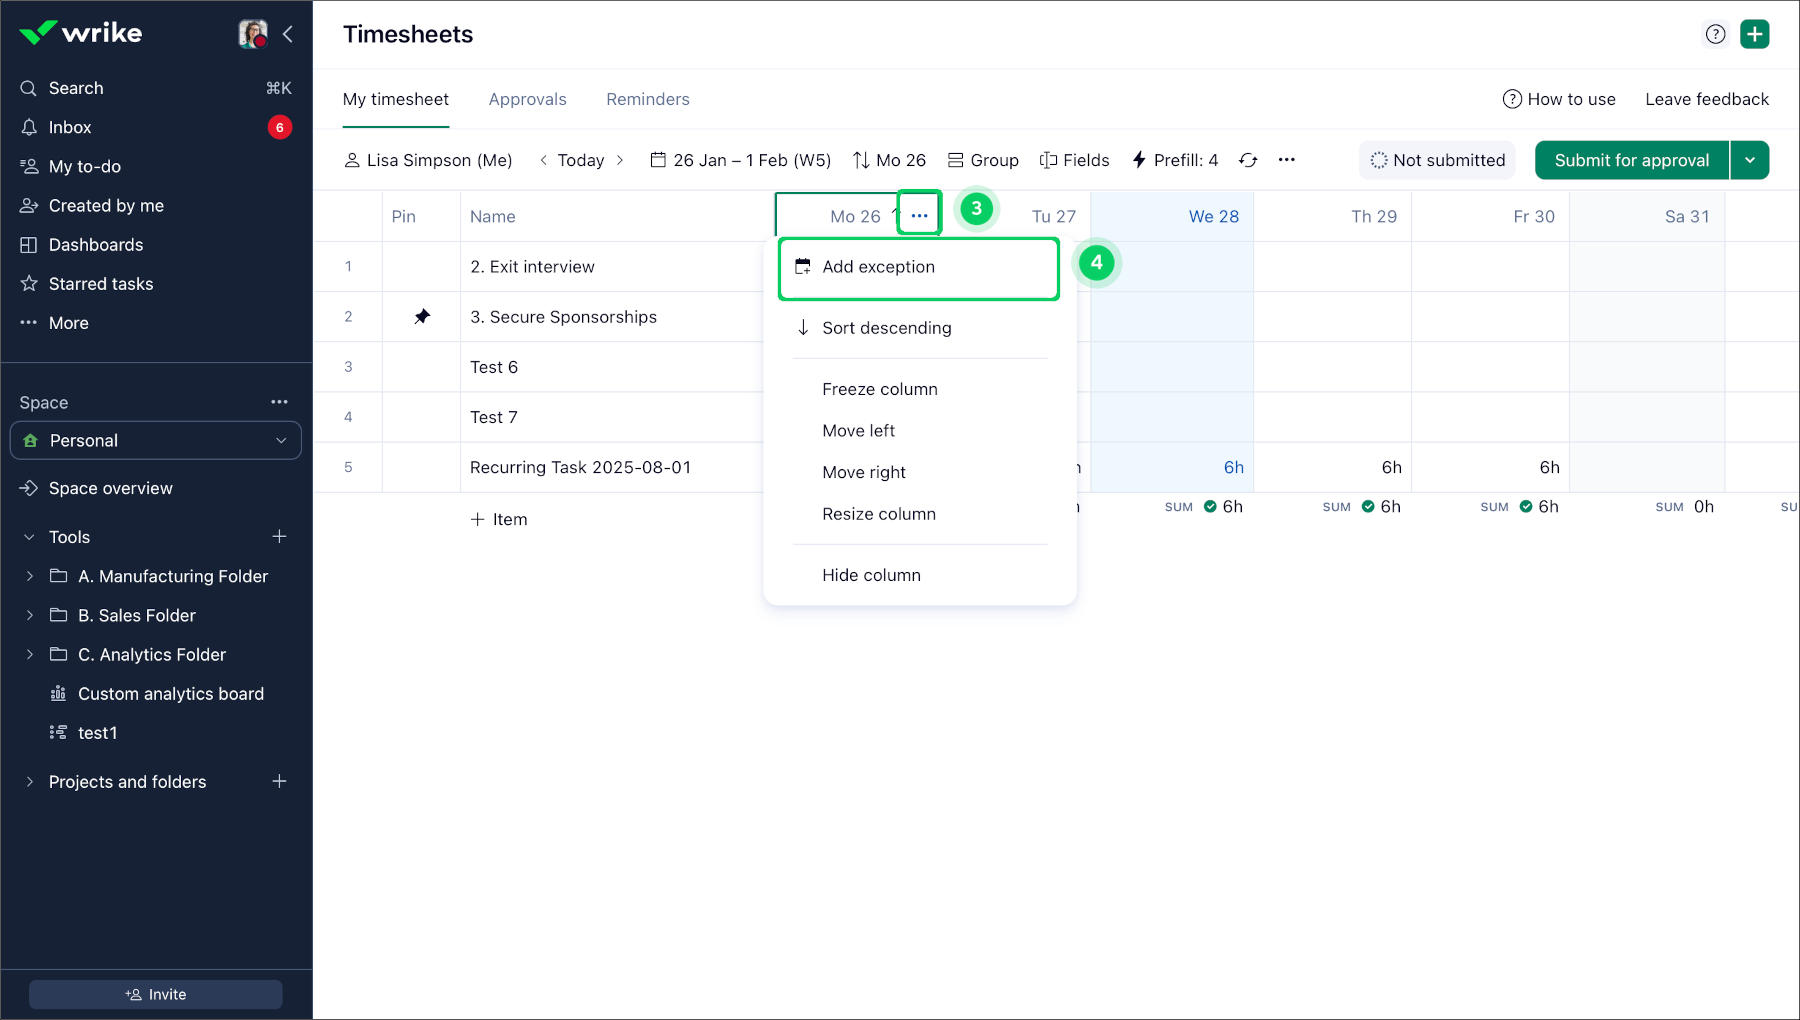Select Add exception menu option
This screenshot has width=1800, height=1020.
tap(878, 267)
